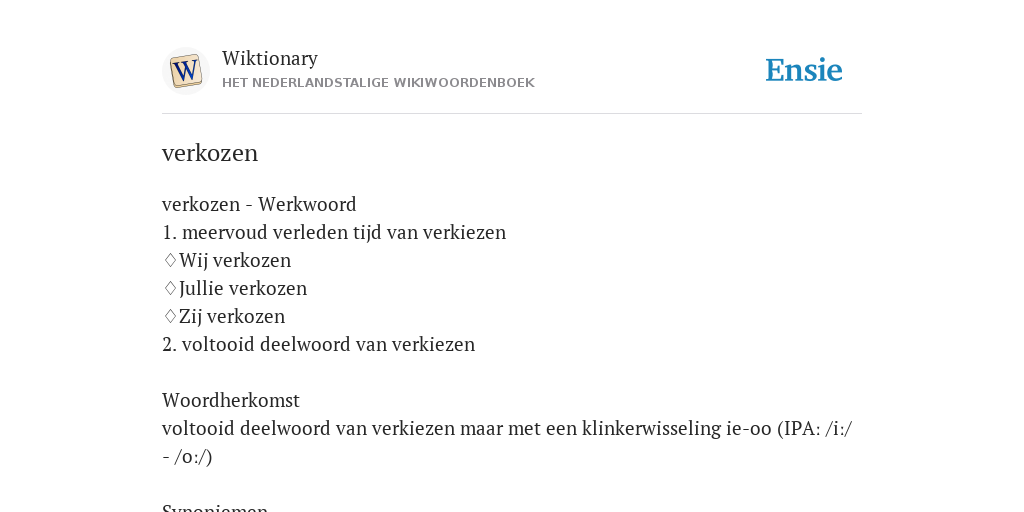Click the line 'verkozen - Werkwoord'

[259, 204]
